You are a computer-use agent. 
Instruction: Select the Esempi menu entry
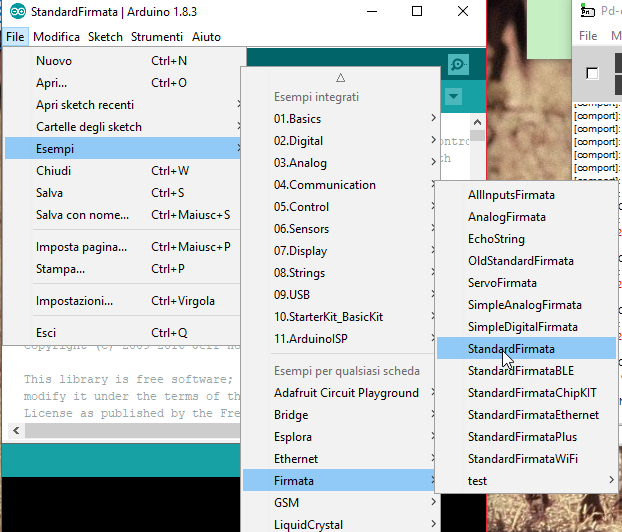pyautogui.click(x=123, y=149)
